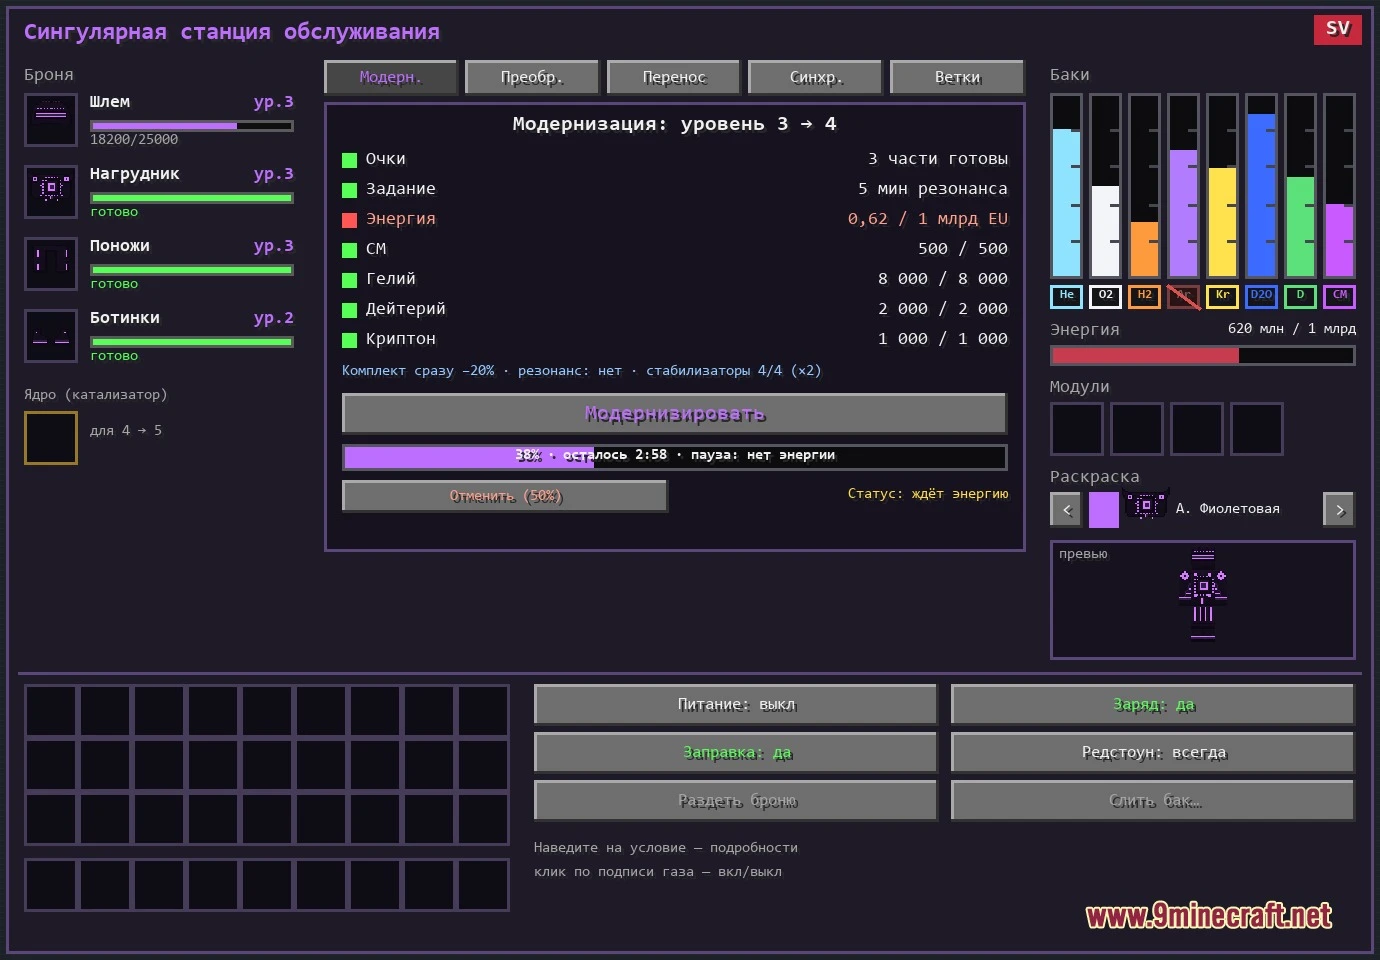Click Отменить (50%) button
The width and height of the screenshot is (1380, 960).
[x=505, y=496]
